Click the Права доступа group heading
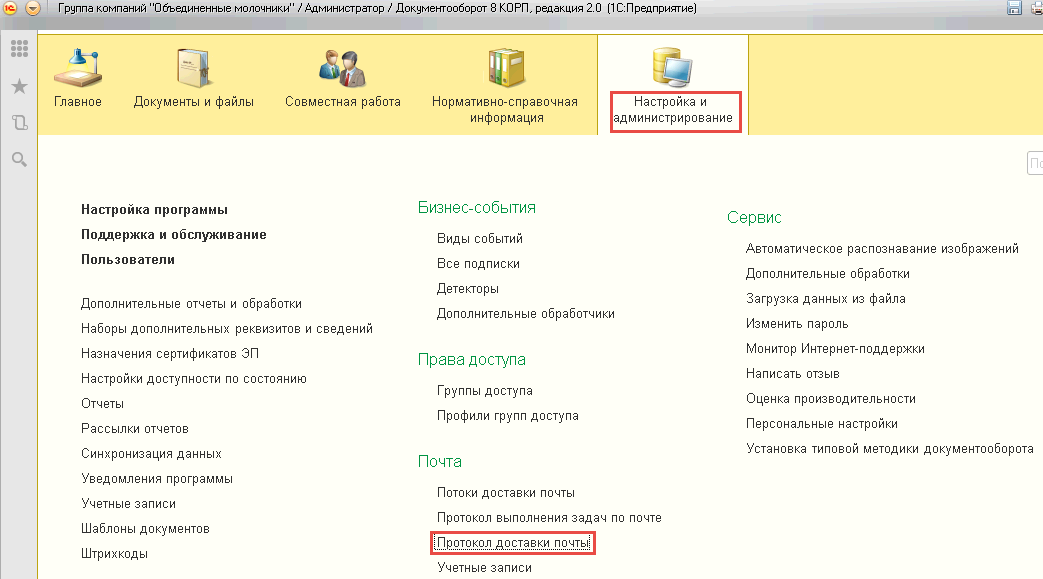This screenshot has height=579, width=1043. click(472, 359)
